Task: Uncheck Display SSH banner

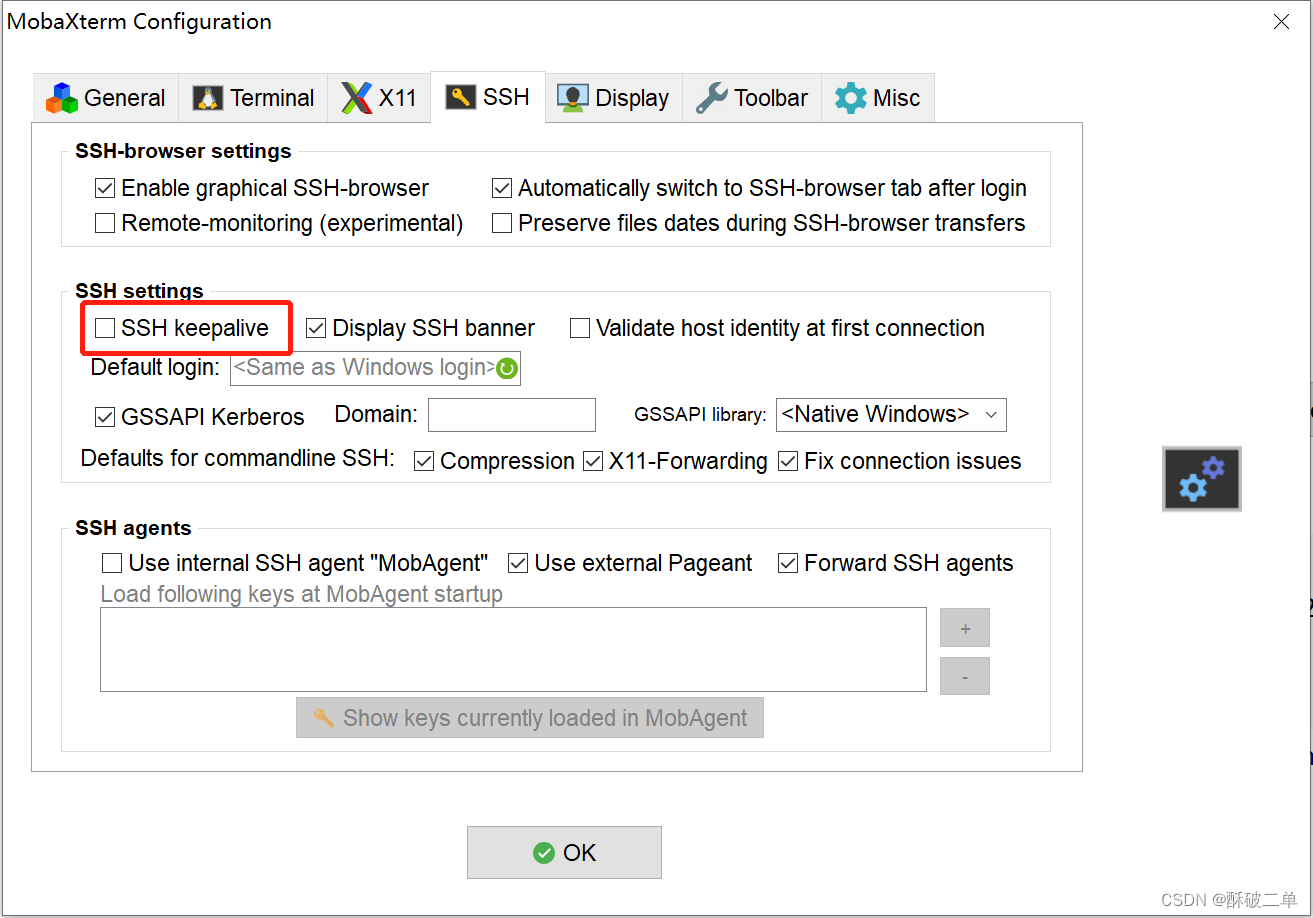Action: tap(316, 328)
